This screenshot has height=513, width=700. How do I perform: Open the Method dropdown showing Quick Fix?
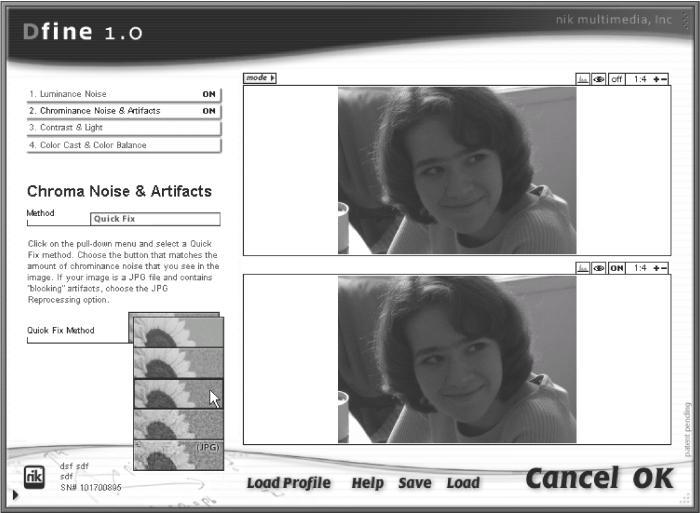click(x=155, y=219)
